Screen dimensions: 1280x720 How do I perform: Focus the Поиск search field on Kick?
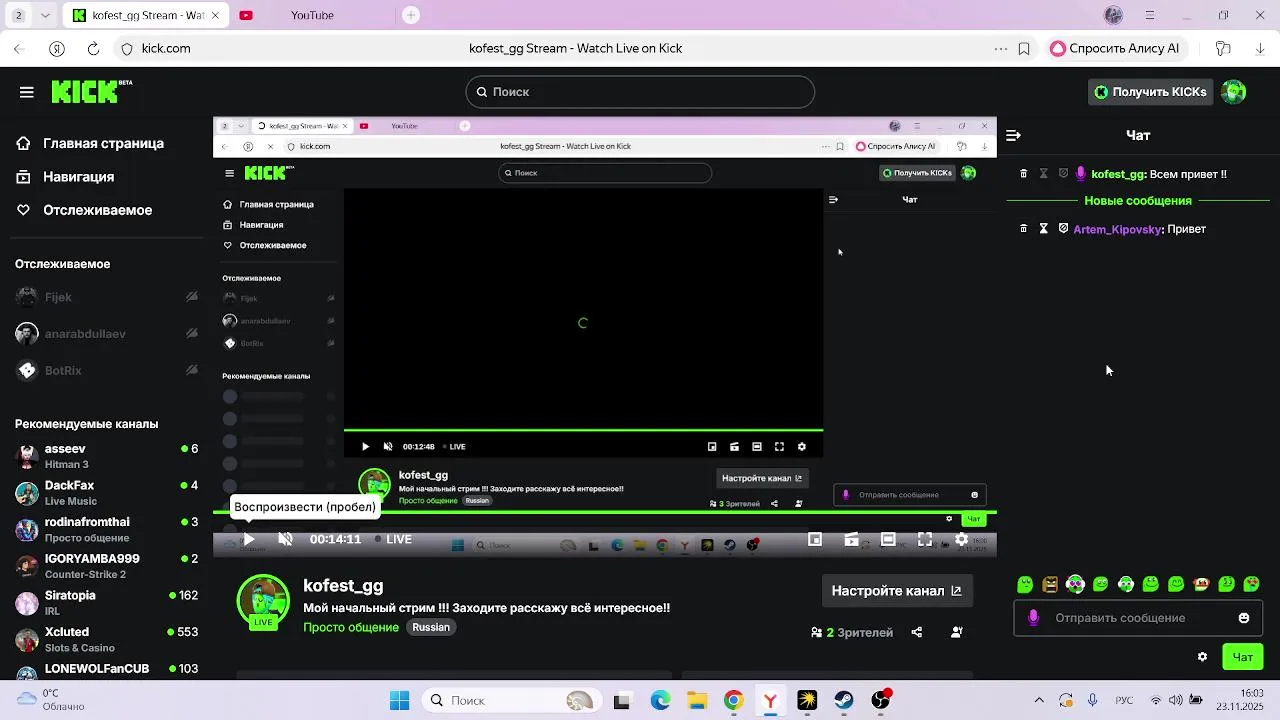[x=640, y=92]
